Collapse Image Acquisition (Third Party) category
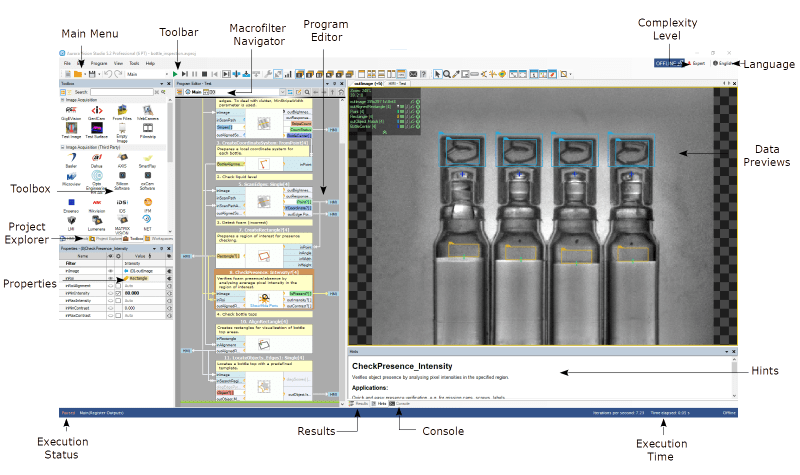800x475 pixels. 63,147
